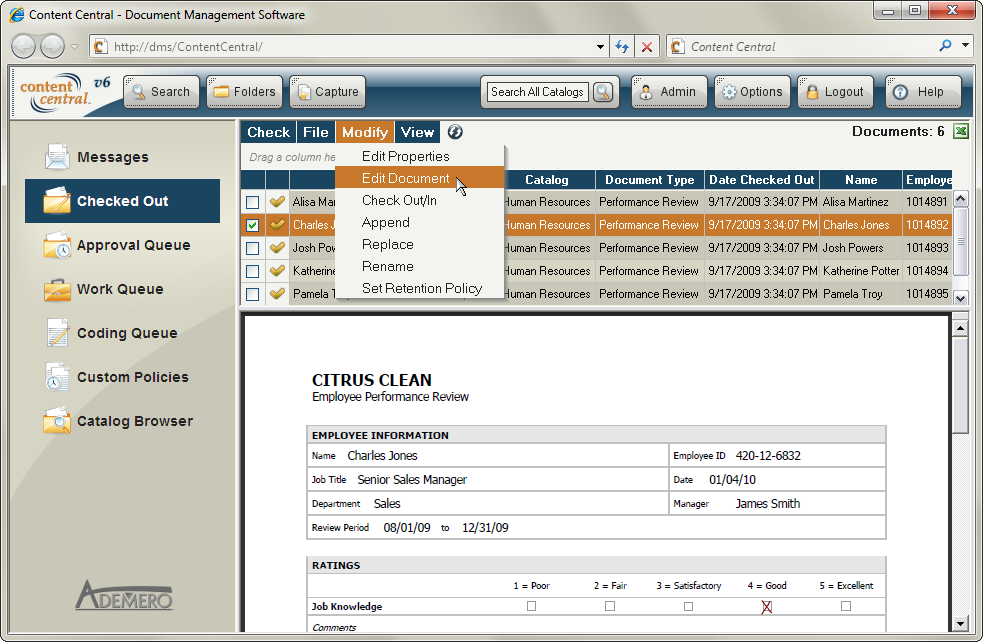Click the document preview vertical scrollbar thumb

click(x=960, y=385)
